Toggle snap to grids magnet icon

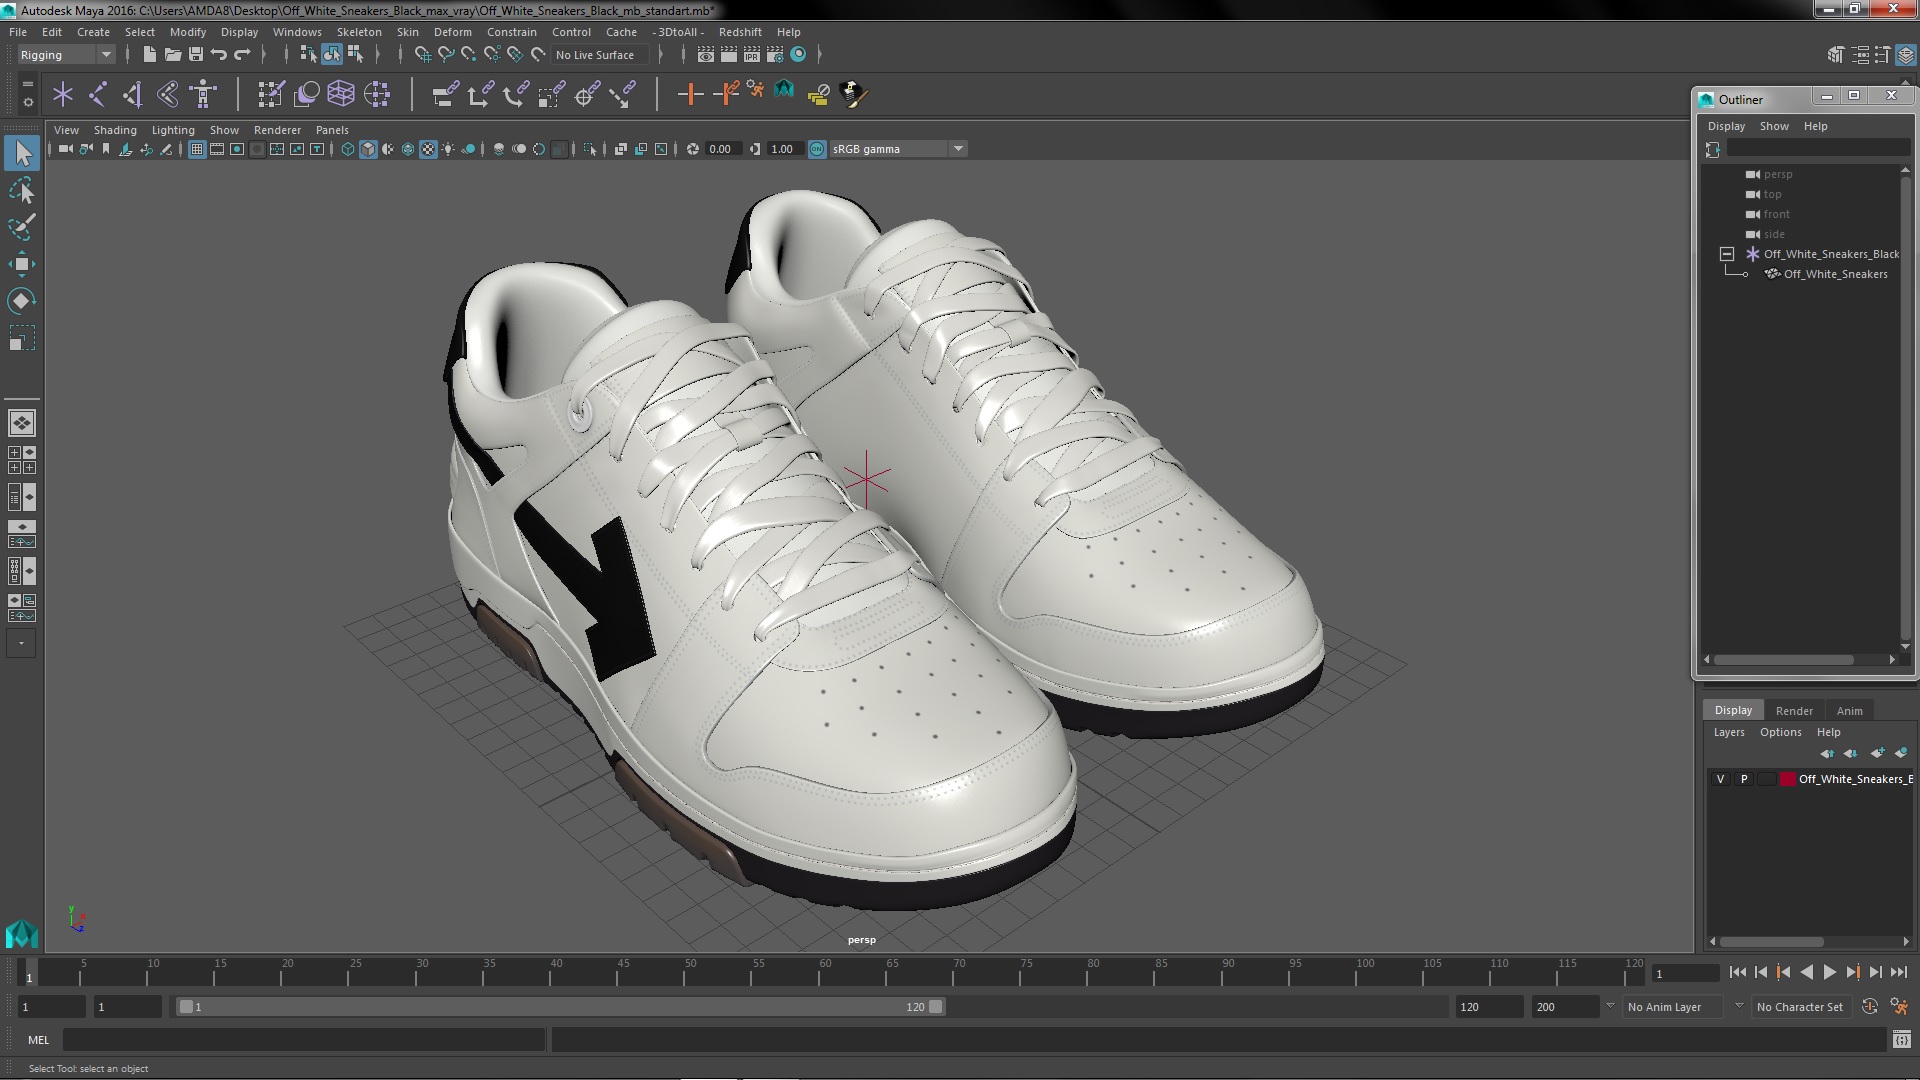(423, 54)
